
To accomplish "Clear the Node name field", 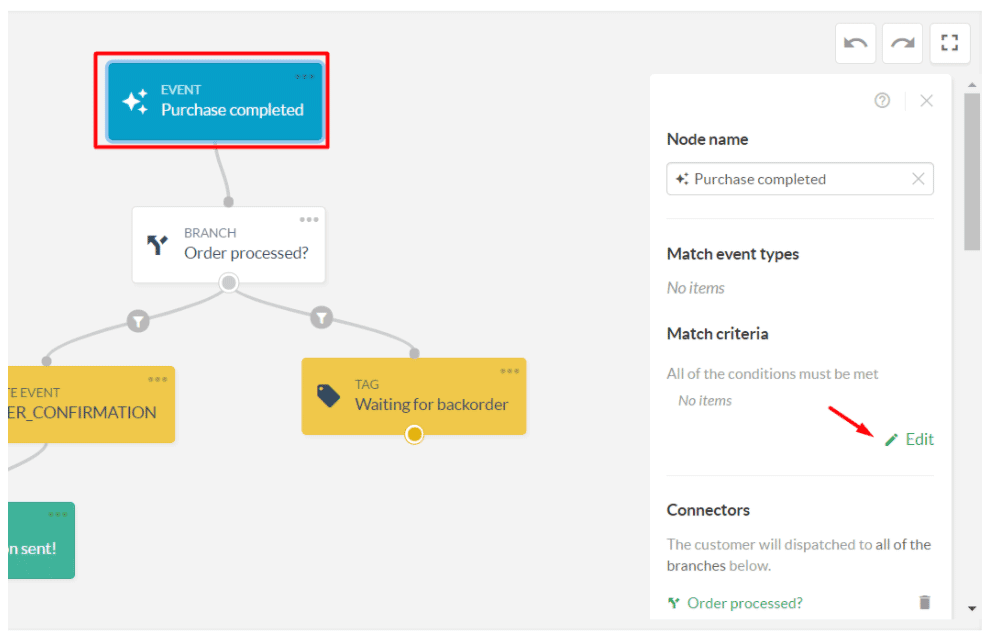I will point(918,179).
